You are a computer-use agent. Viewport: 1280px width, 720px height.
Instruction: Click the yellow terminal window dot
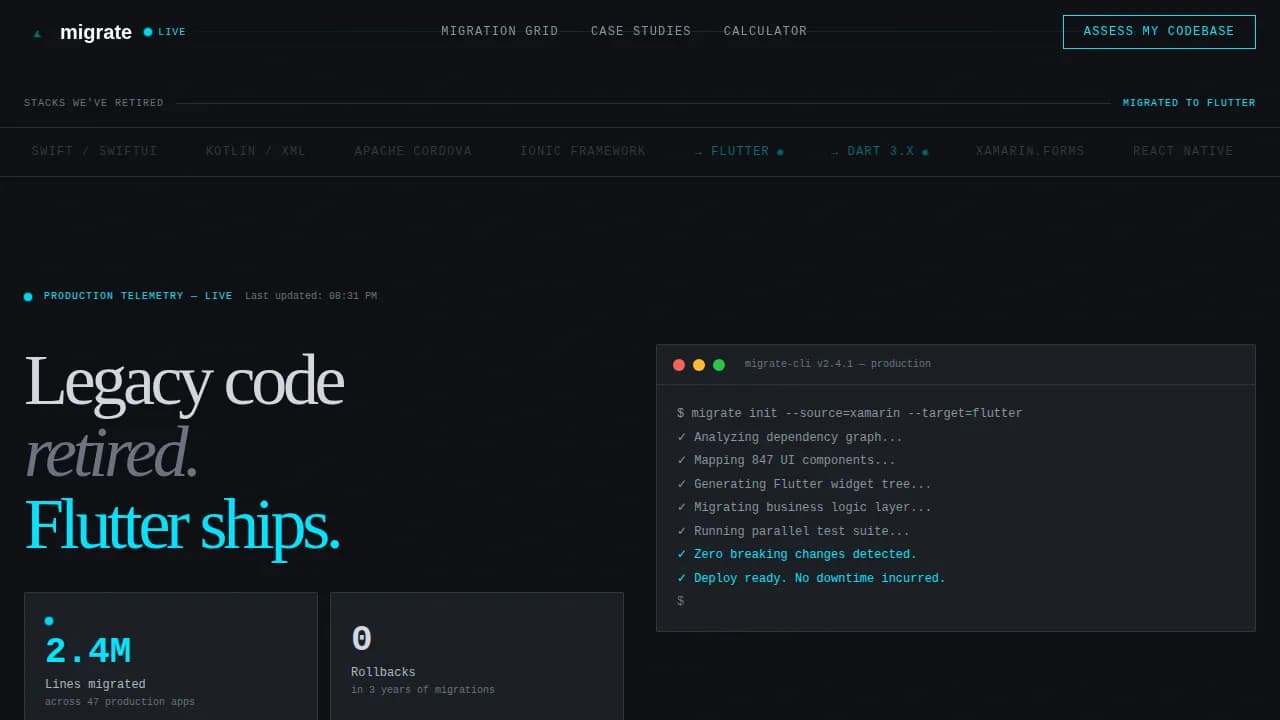[x=699, y=365]
